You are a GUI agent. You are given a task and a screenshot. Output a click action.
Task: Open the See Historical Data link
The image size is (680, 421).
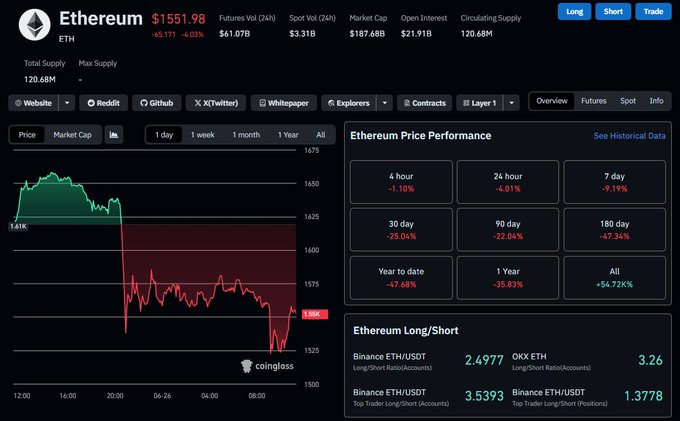[629, 136]
